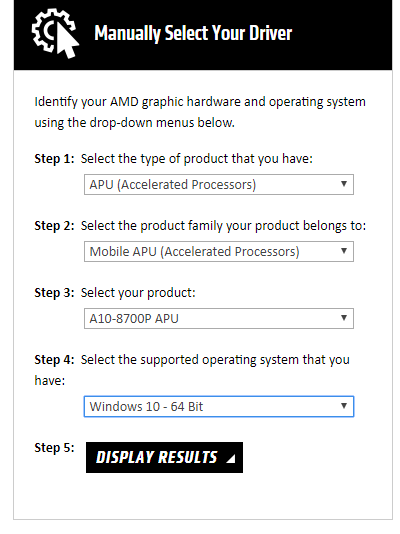Click the Step 4 label

coord(54,360)
